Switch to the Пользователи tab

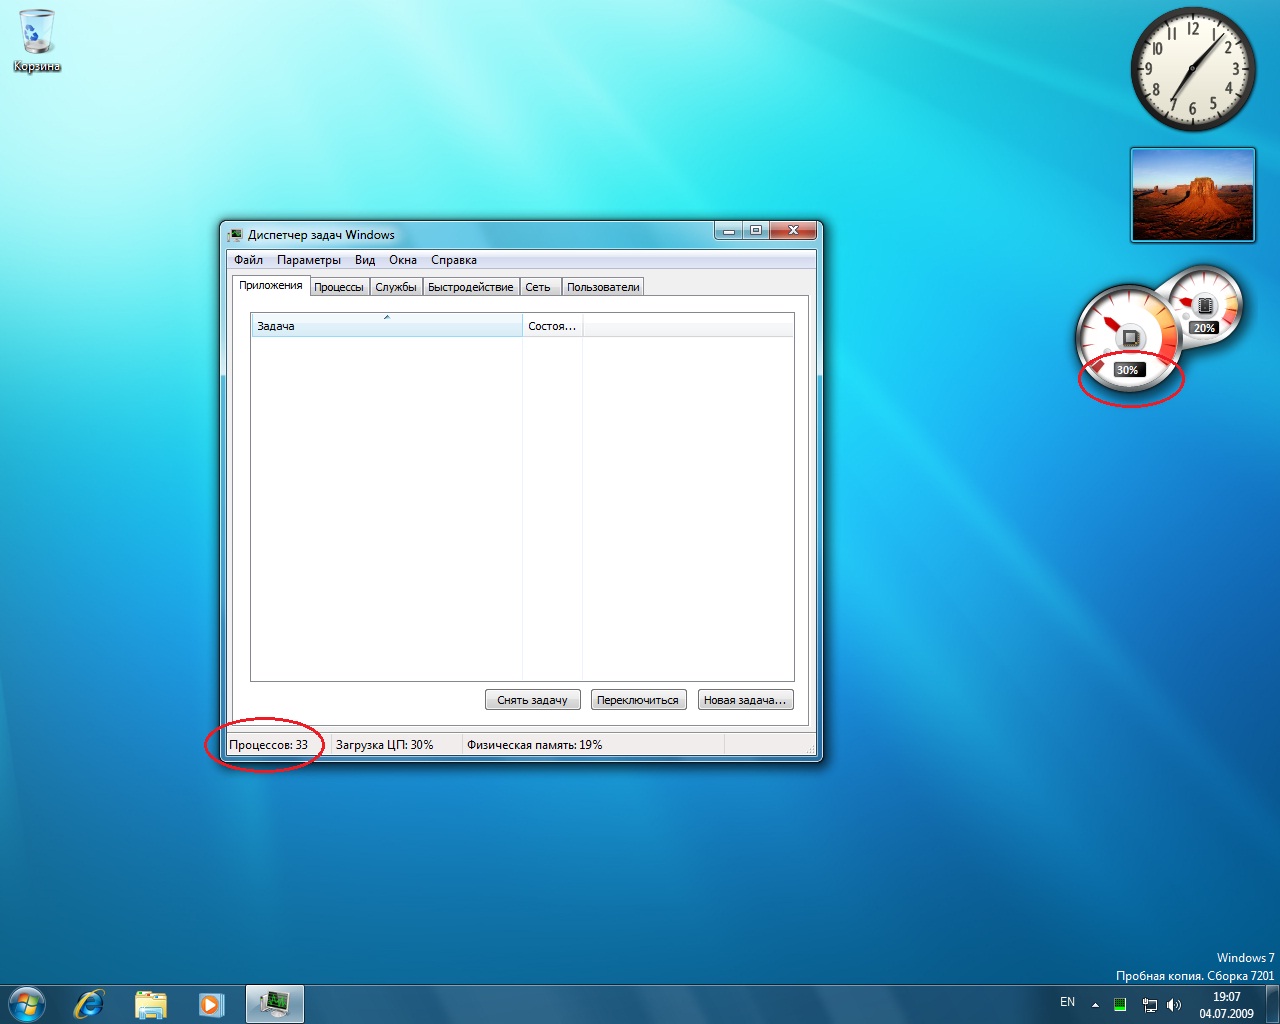(603, 287)
